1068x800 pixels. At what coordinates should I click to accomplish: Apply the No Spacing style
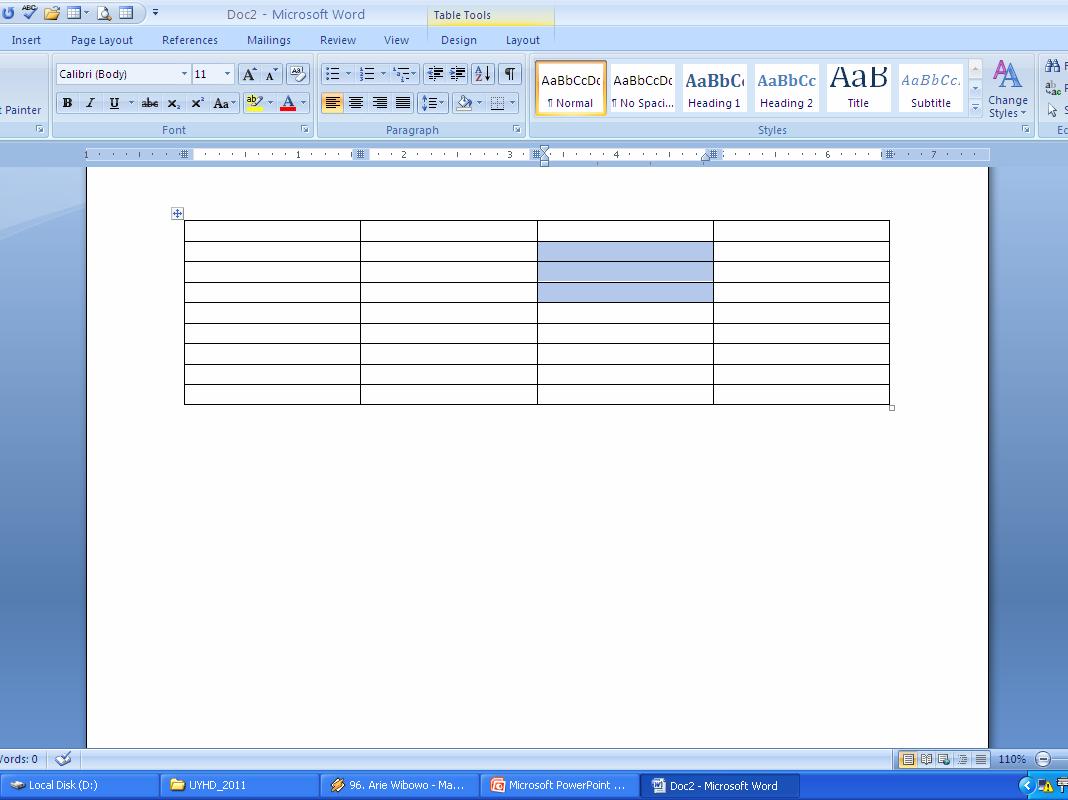[x=642, y=89]
